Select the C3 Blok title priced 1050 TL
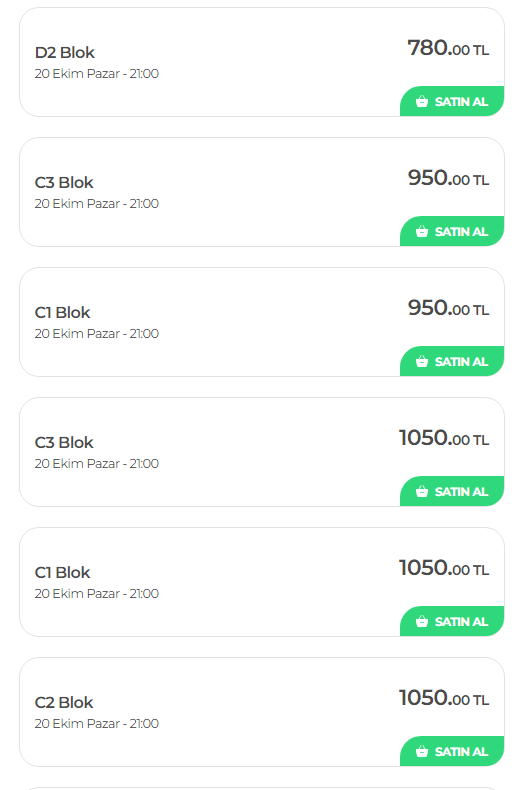Viewport: 516px width, 790px height. coord(64,442)
